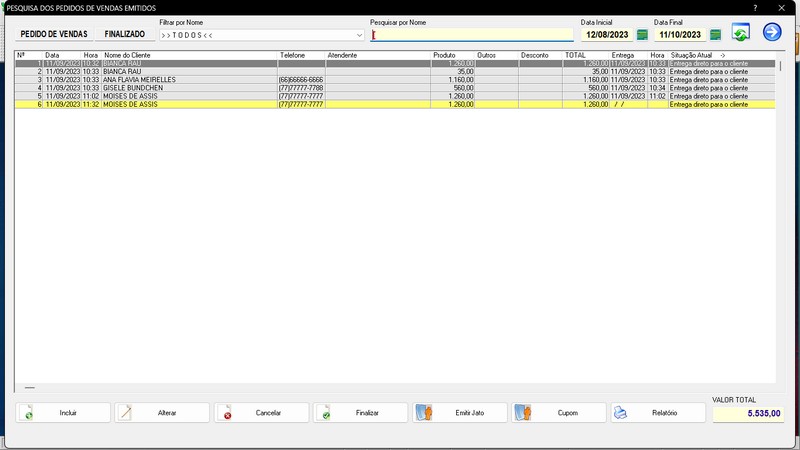Image resolution: width=800 pixels, height=450 pixels.
Task: Expand the Filtrar por Nome dropdown
Action: 359,35
